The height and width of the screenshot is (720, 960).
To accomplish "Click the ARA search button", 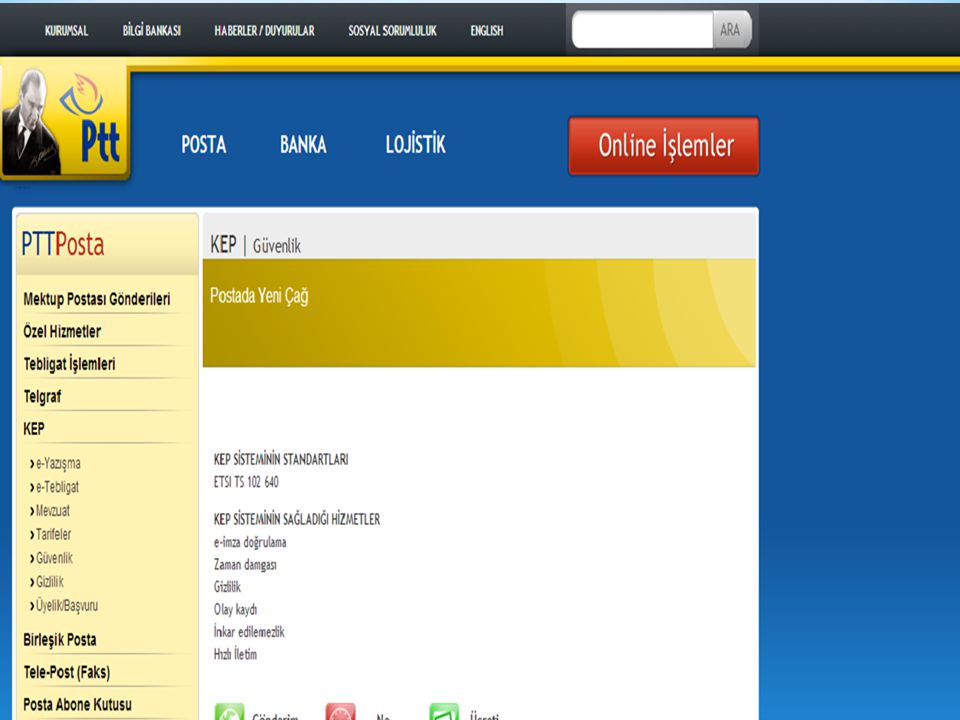I will click(x=732, y=29).
